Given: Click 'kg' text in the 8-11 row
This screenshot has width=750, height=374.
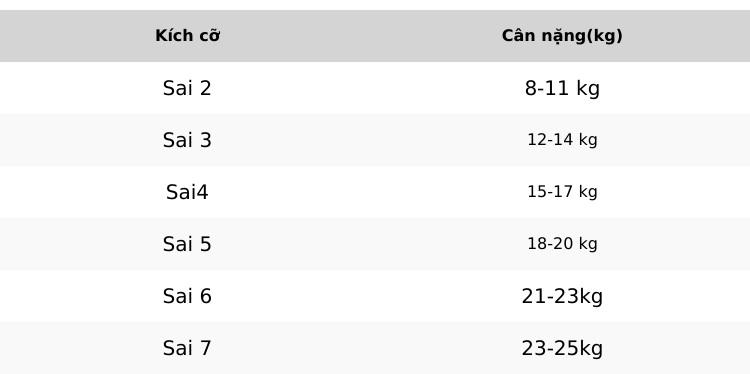Looking at the screenshot, I should [588, 89].
